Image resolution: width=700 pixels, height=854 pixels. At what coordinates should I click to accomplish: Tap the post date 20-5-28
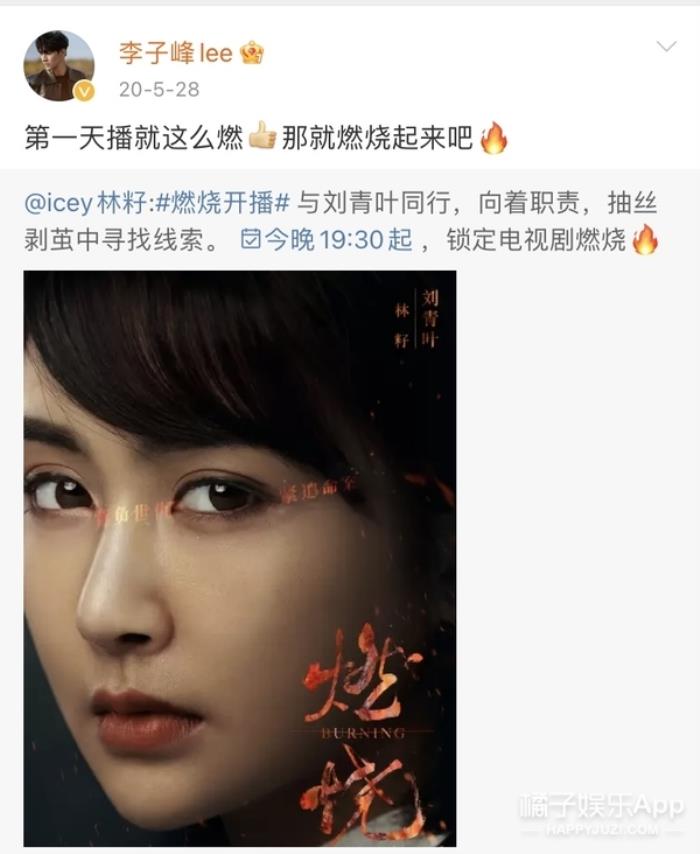159,89
